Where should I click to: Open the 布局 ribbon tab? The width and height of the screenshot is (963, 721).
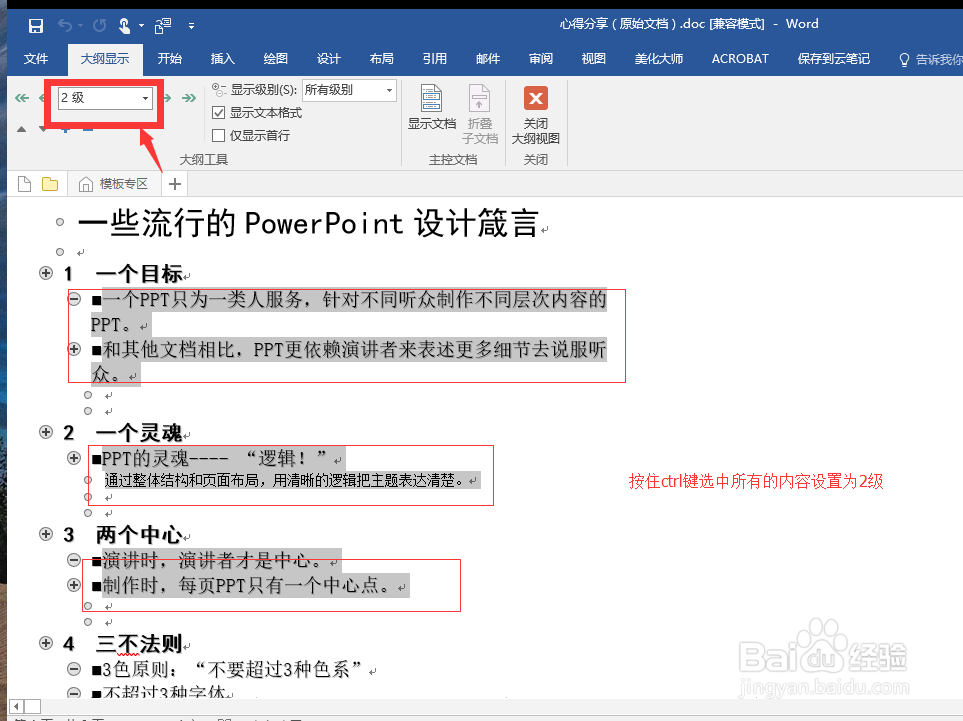[381, 59]
